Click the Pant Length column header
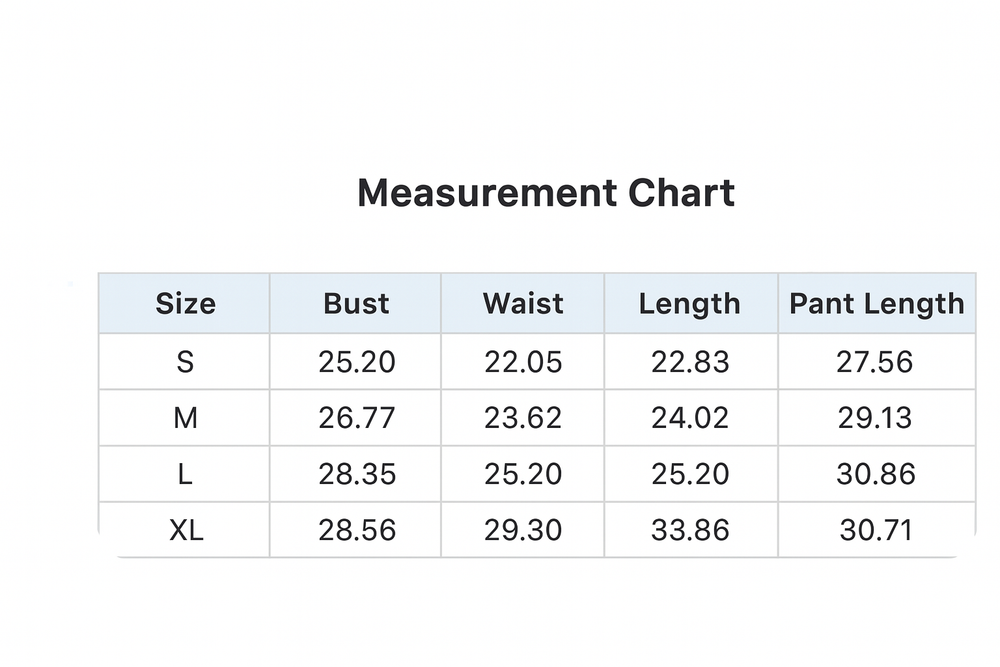Screen dimensions: 1000x667 pyautogui.click(x=877, y=304)
